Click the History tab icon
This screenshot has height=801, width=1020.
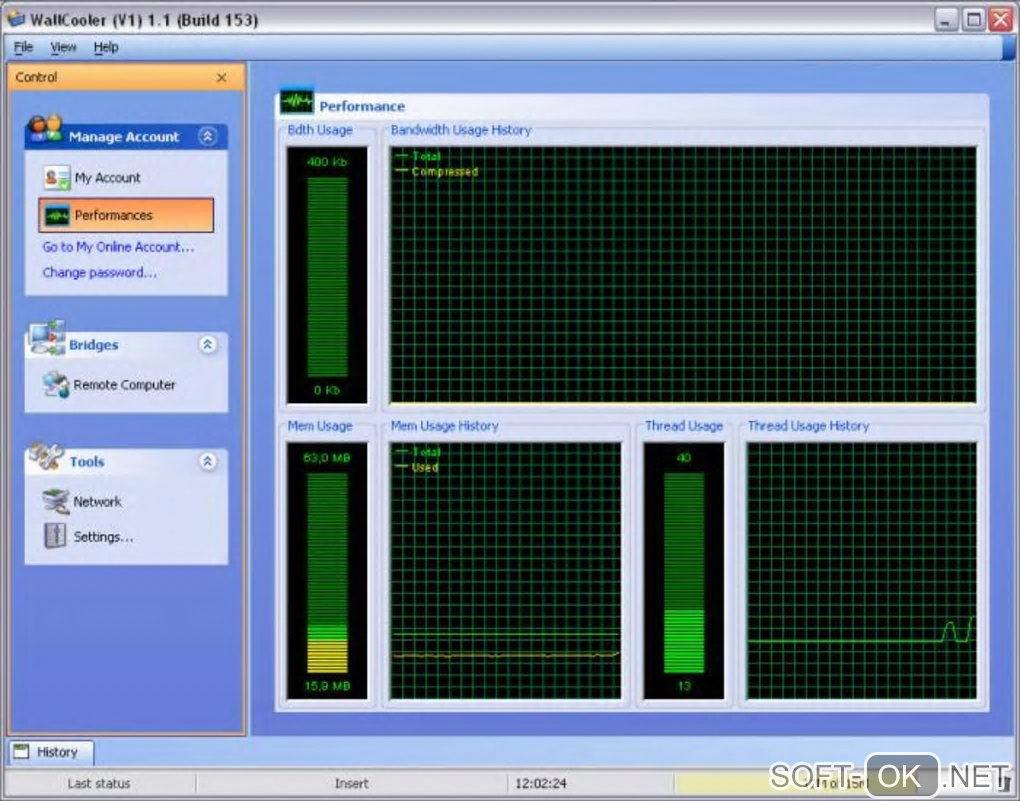tap(21, 752)
